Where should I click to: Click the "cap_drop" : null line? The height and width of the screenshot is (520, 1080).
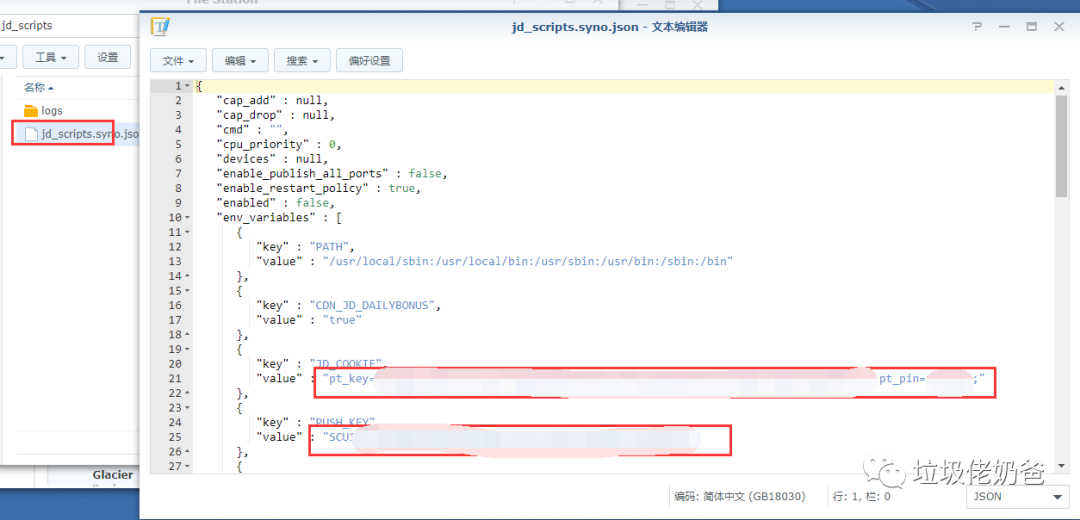(x=276, y=115)
